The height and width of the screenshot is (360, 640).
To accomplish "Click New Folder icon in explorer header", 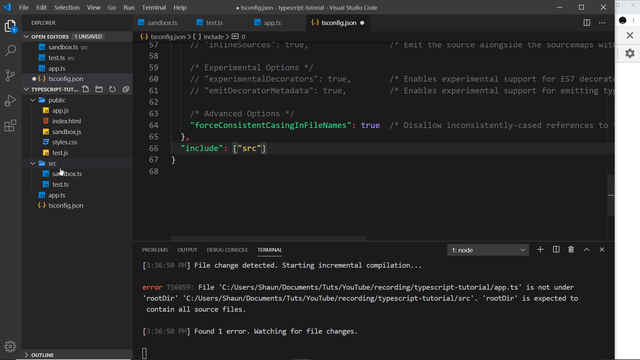I will point(99,89).
